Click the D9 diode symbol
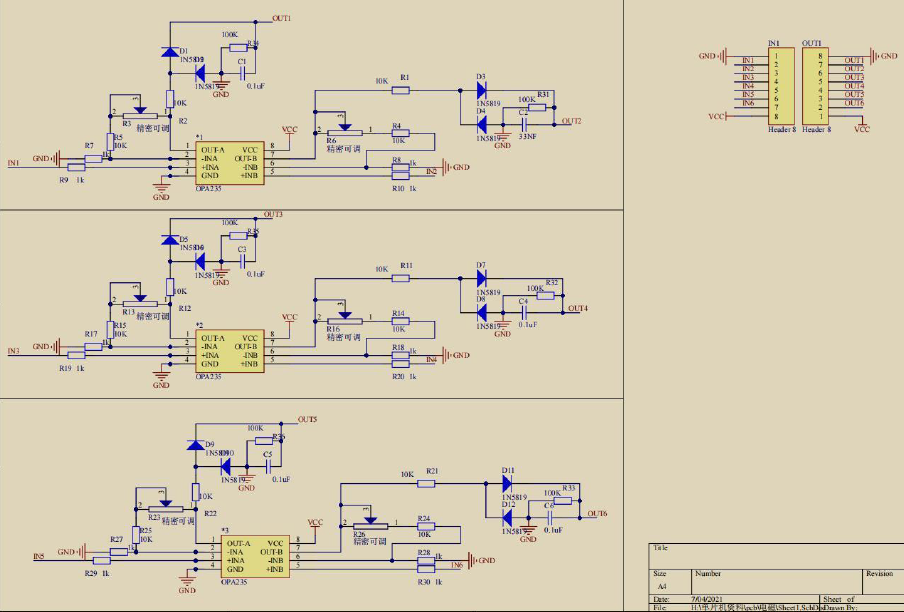Screen dimensions: 904x612 click(x=195, y=445)
